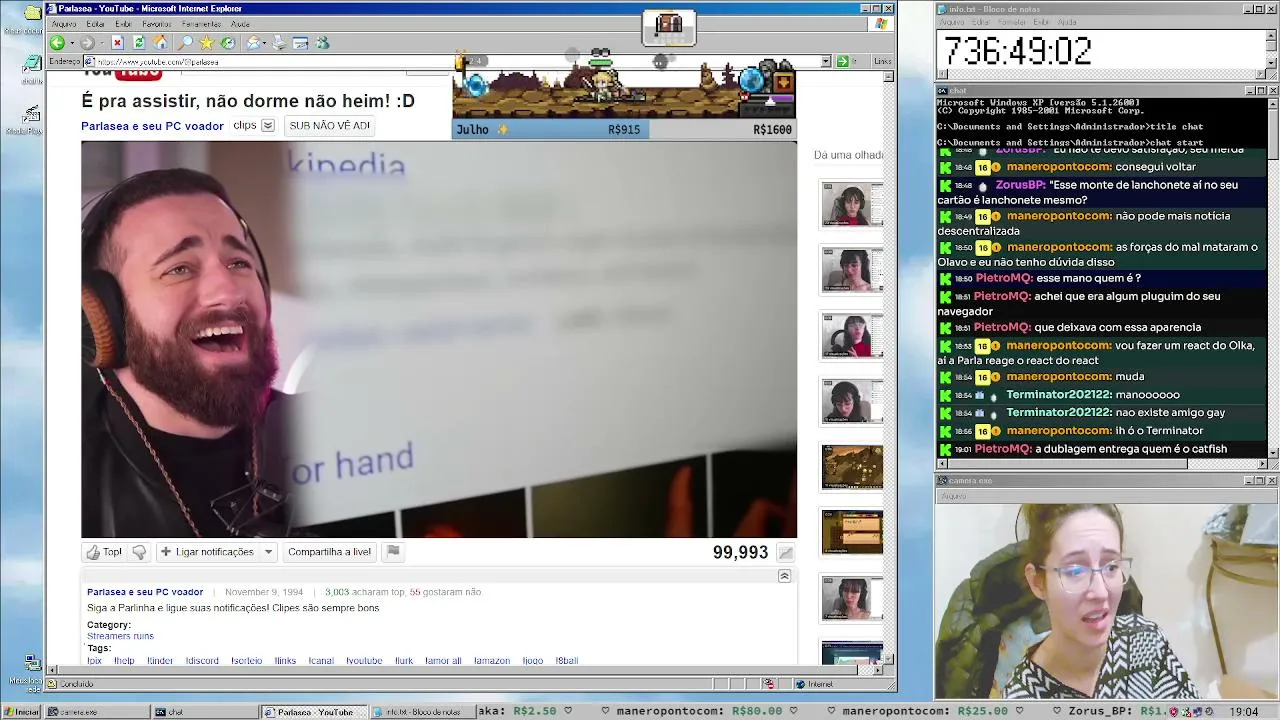The image size is (1280, 720).
Task: Go to the browser home page
Action: 161,43
